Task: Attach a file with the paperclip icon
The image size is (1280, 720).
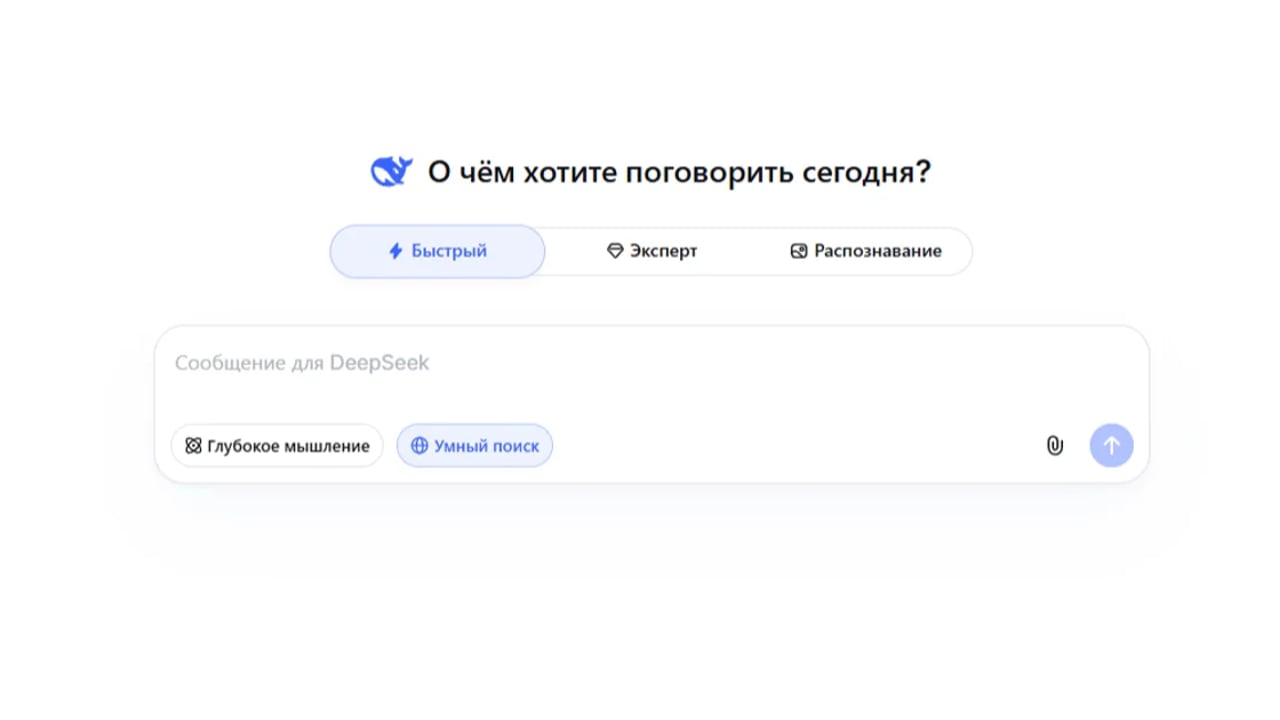Action: [x=1054, y=446]
